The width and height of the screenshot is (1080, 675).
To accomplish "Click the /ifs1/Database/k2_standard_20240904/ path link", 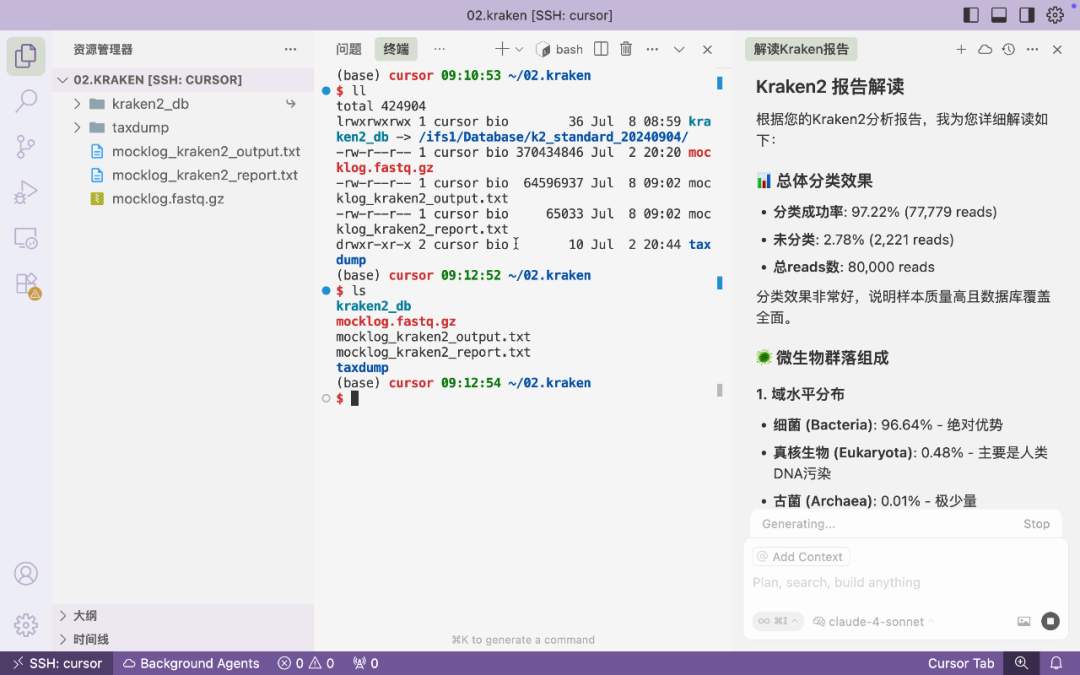I will [553, 136].
